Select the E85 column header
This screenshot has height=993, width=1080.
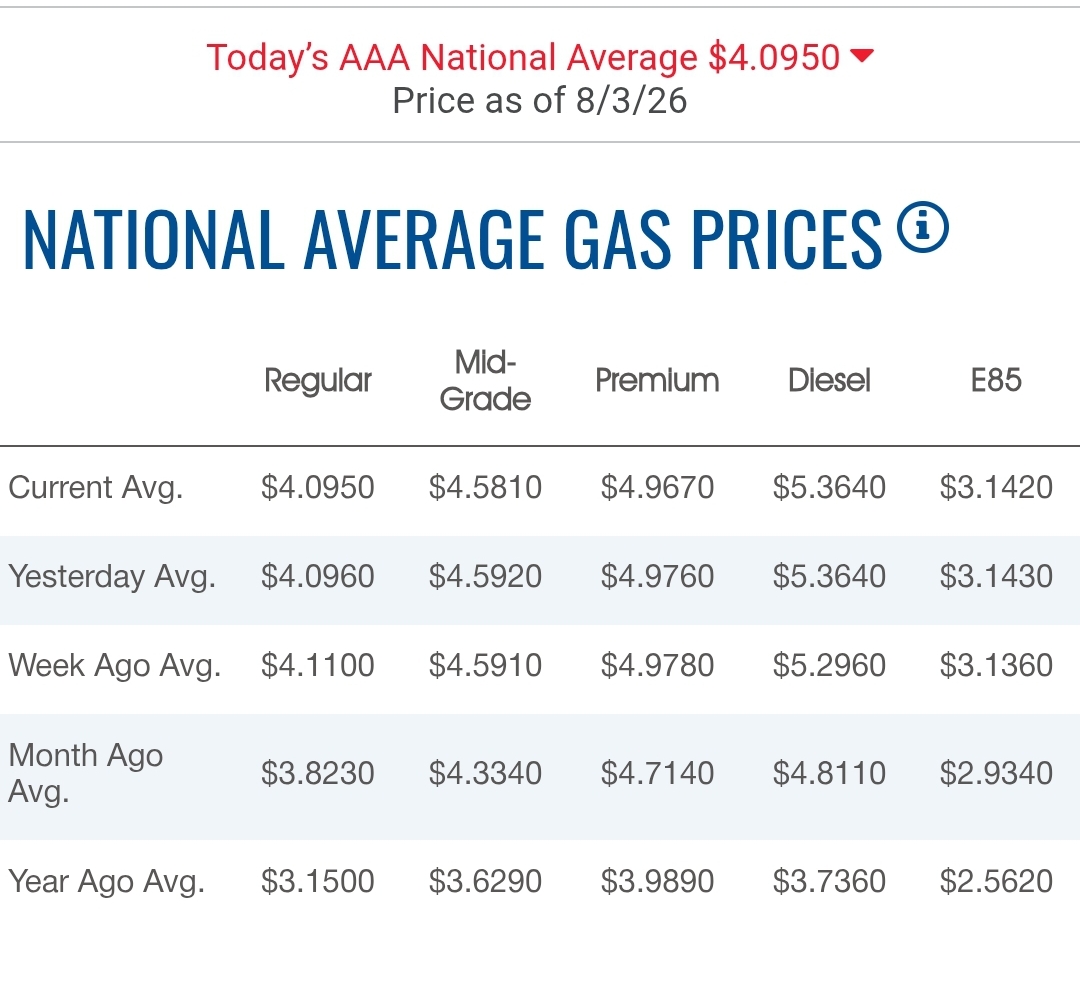pyautogui.click(x=996, y=381)
